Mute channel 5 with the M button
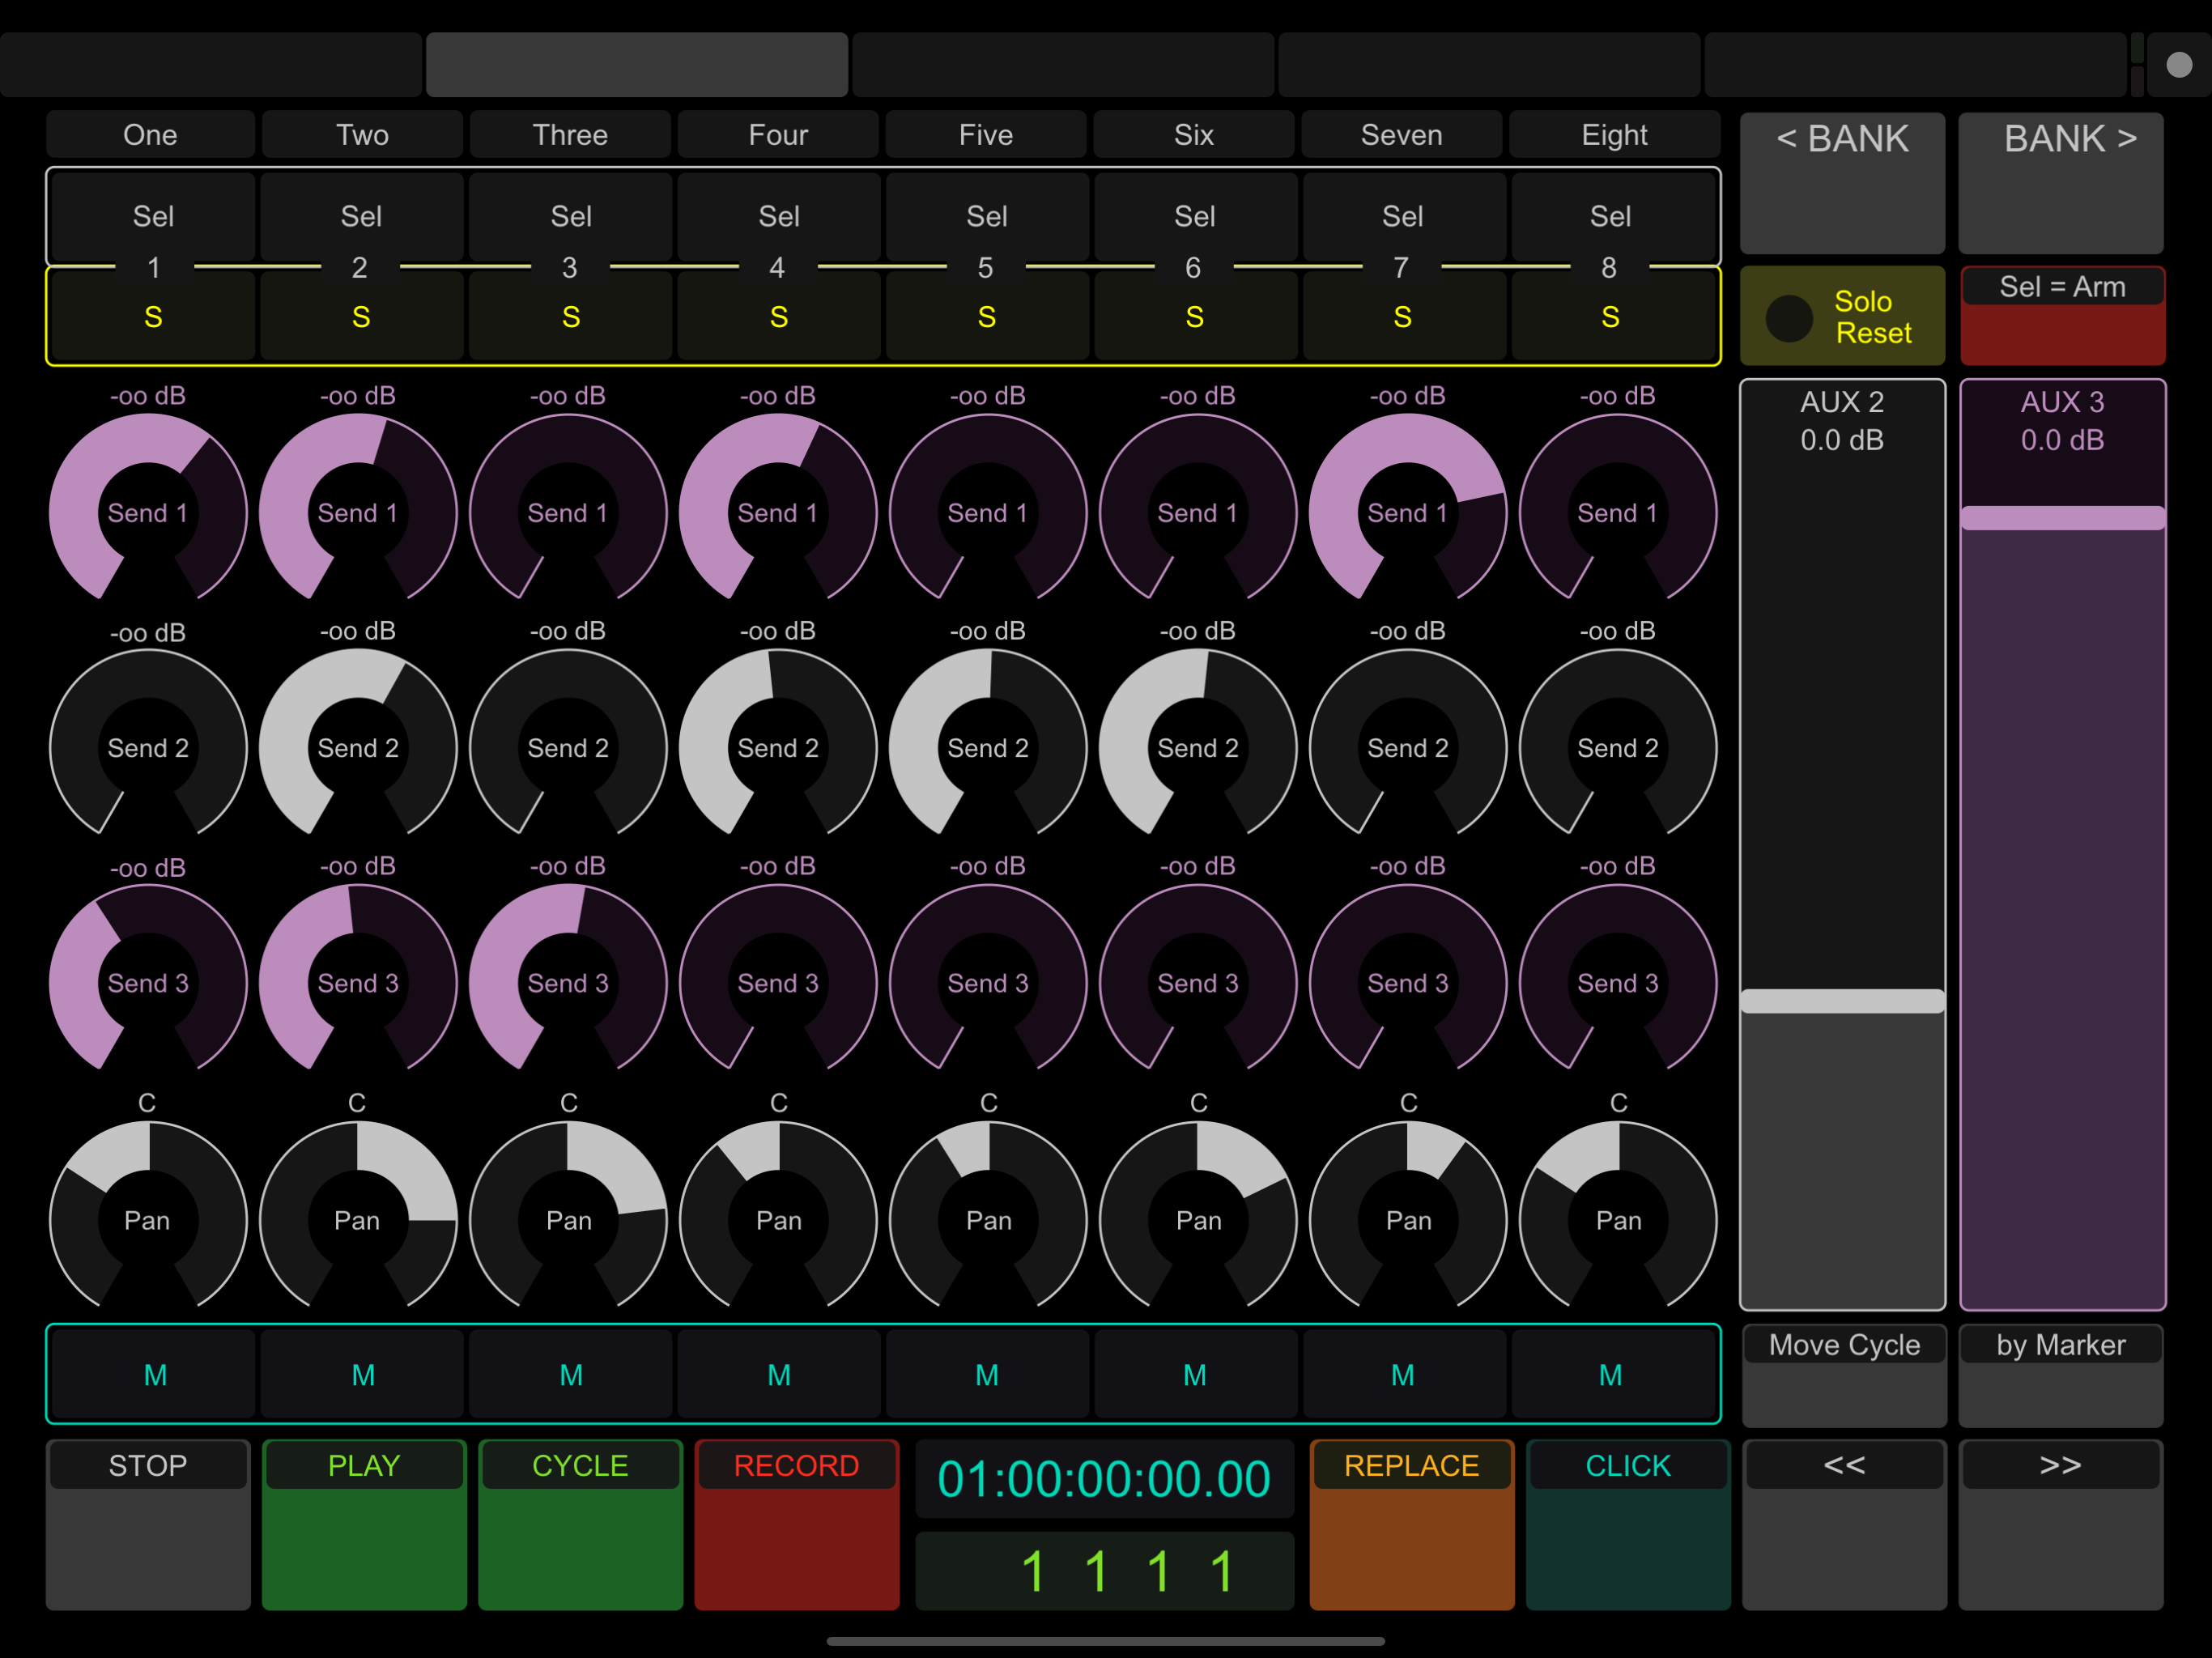Image resolution: width=2212 pixels, height=1658 pixels. coord(987,1375)
